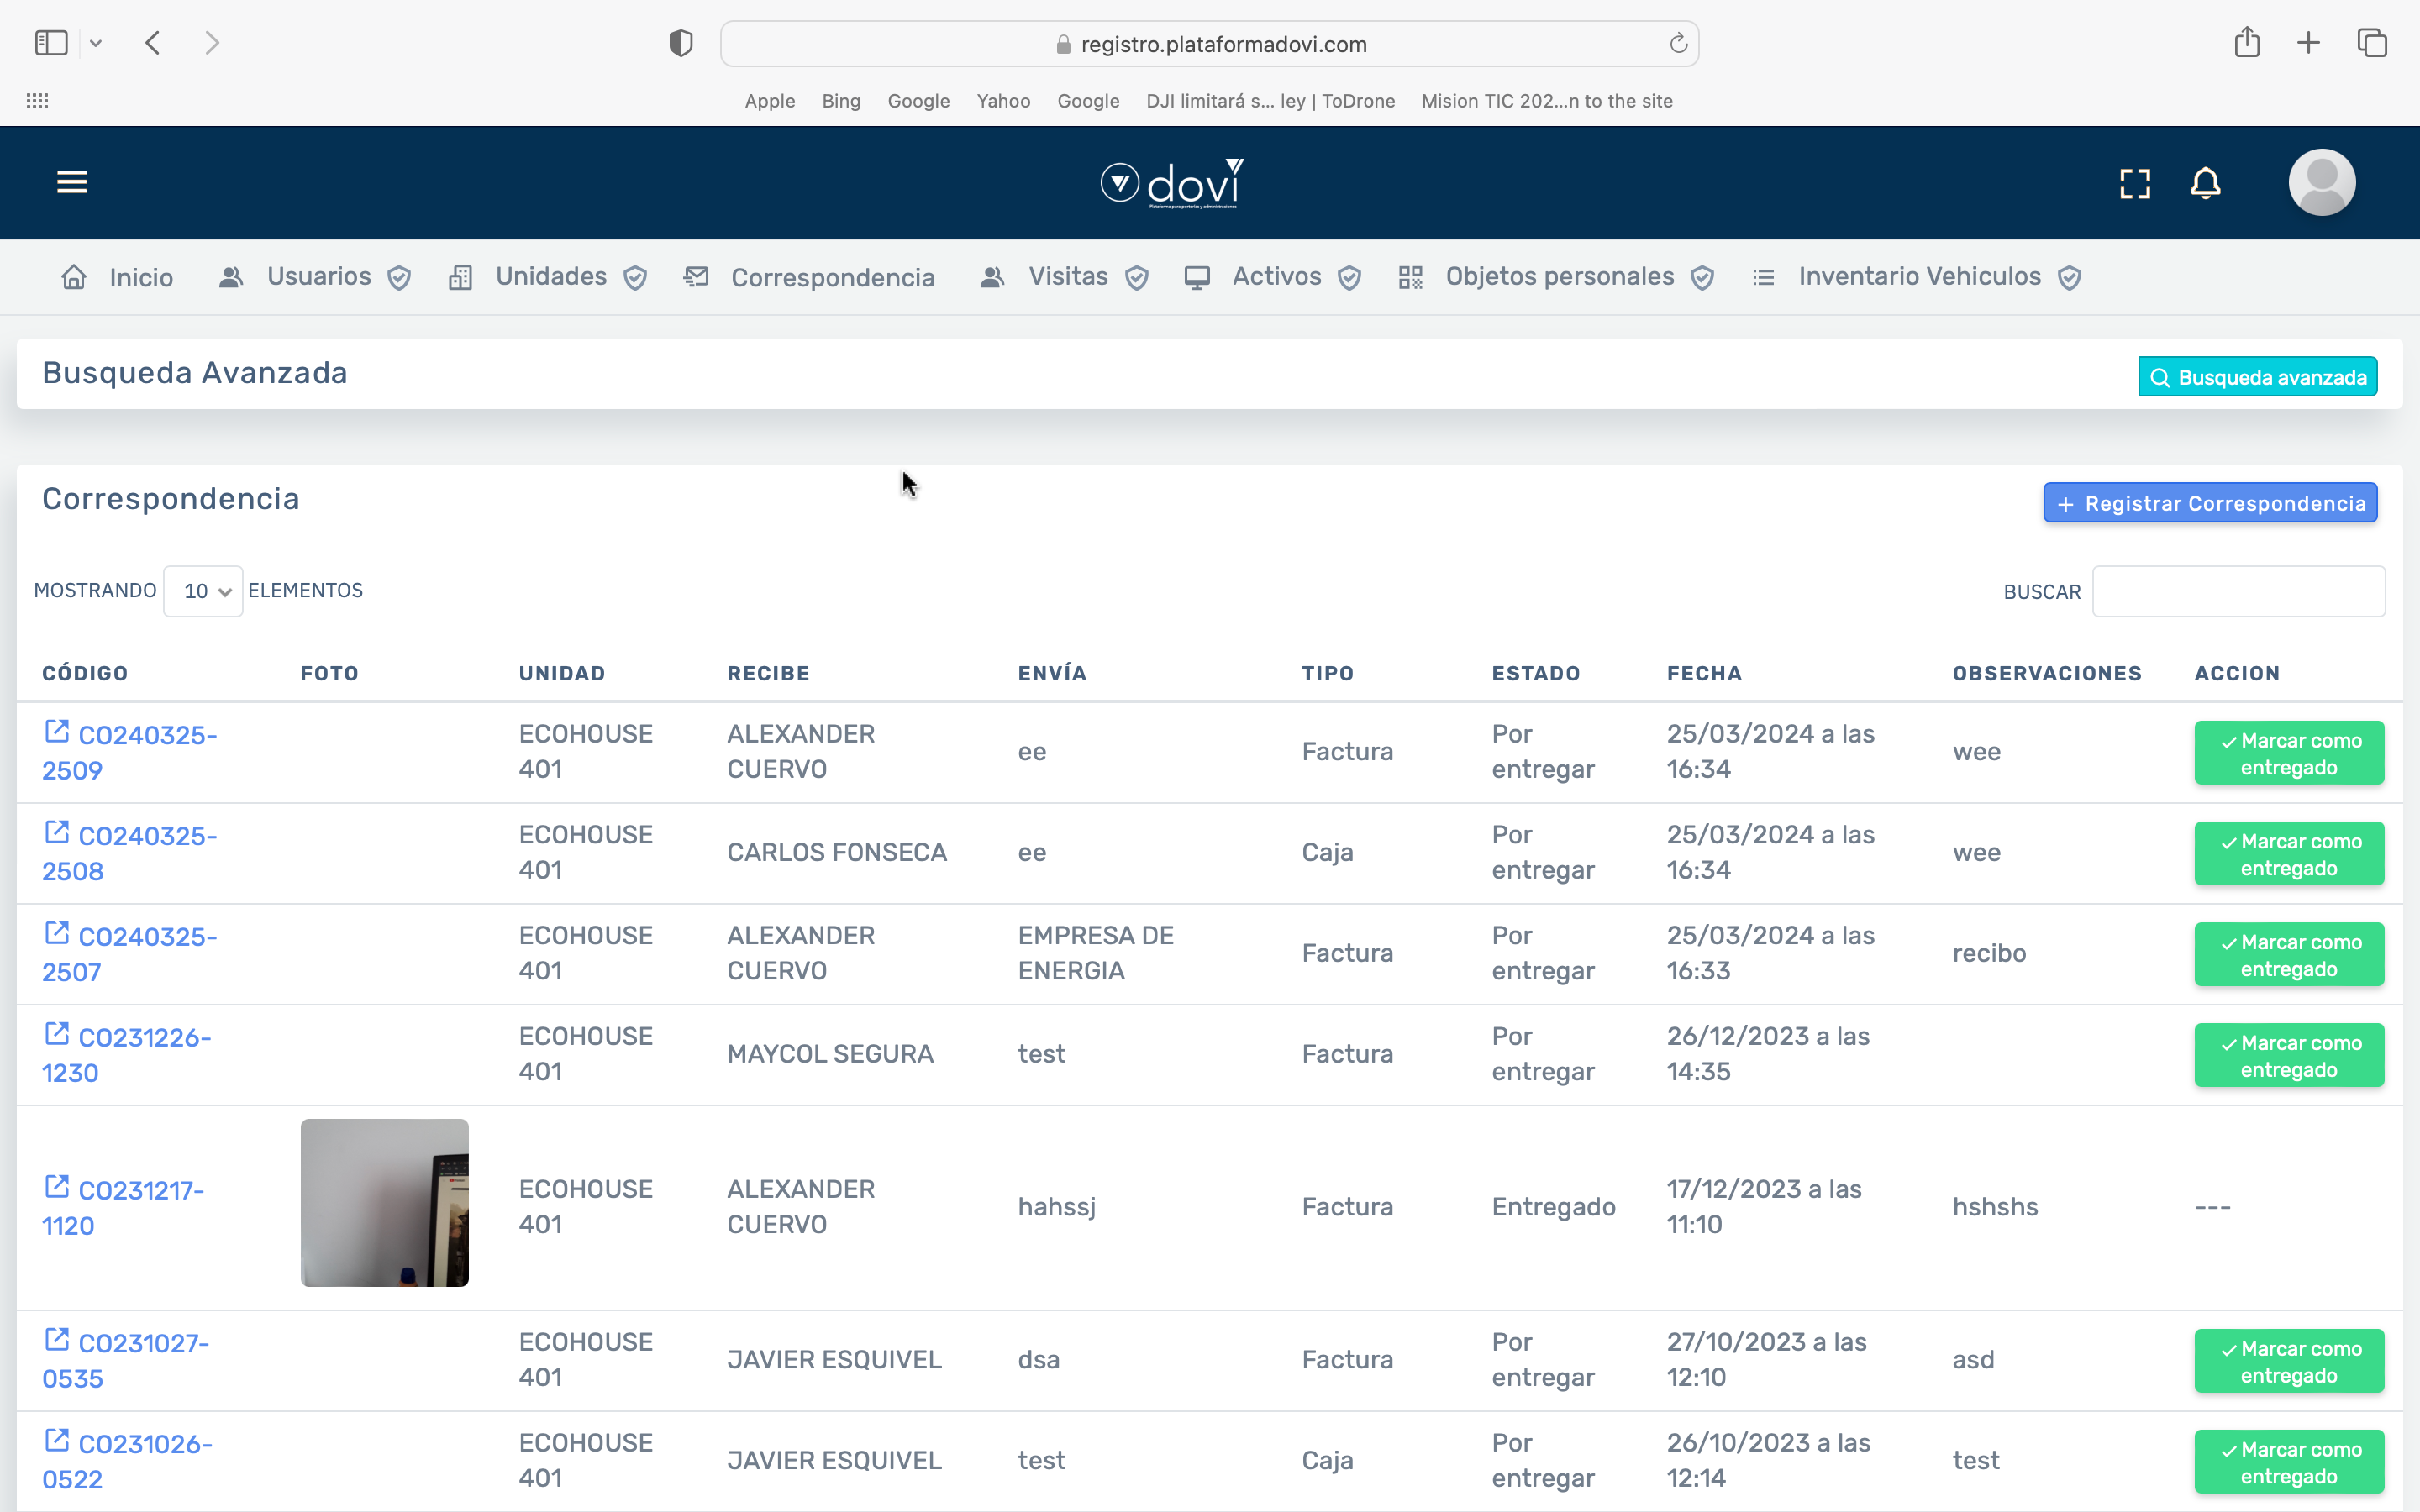
Task: Mark CO231226-1230 as entregado
Action: click(2288, 1055)
